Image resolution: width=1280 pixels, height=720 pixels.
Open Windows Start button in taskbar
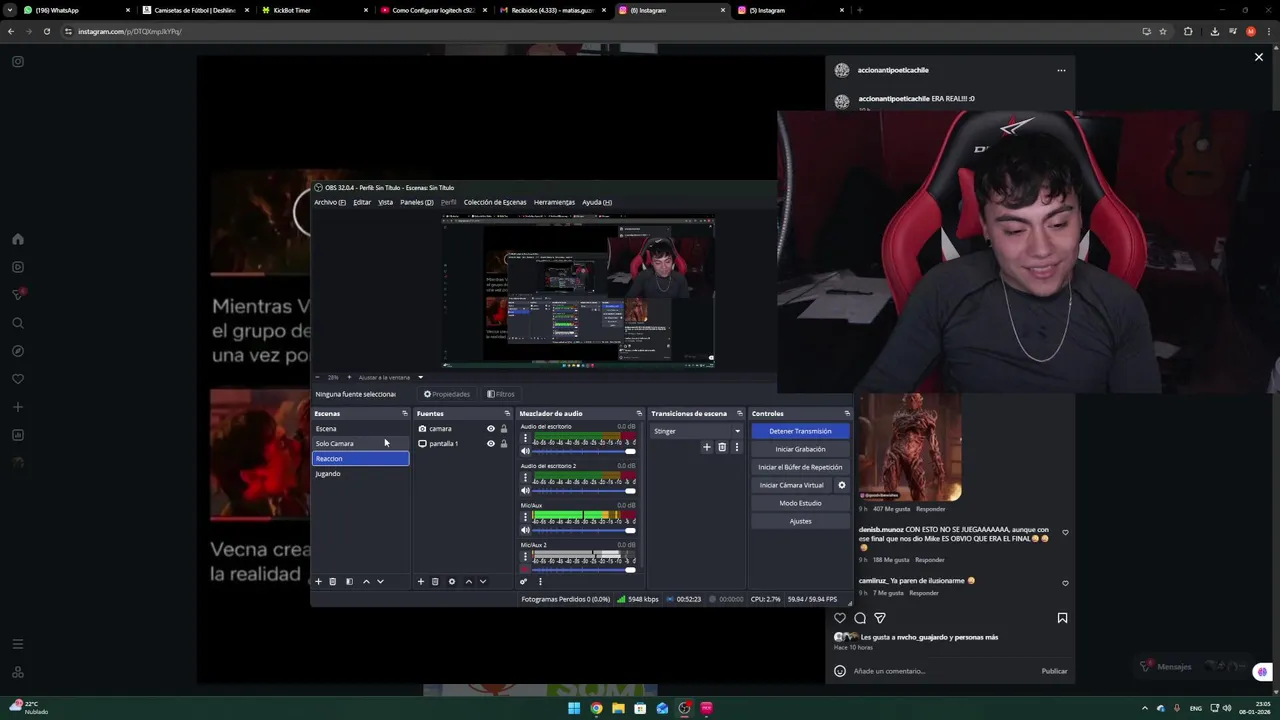point(574,708)
